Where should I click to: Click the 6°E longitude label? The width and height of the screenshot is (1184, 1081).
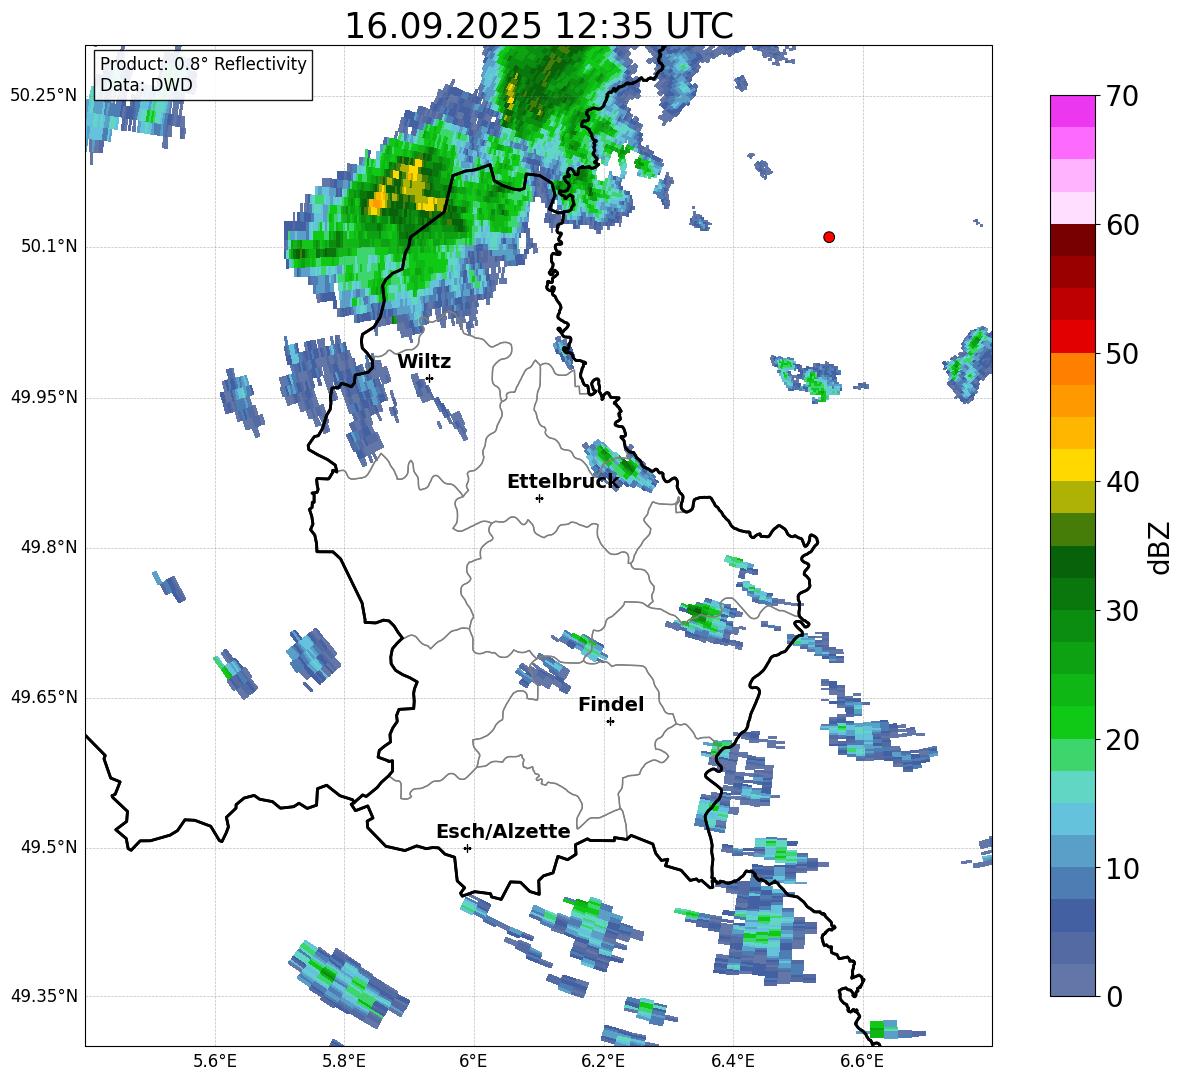[473, 1062]
